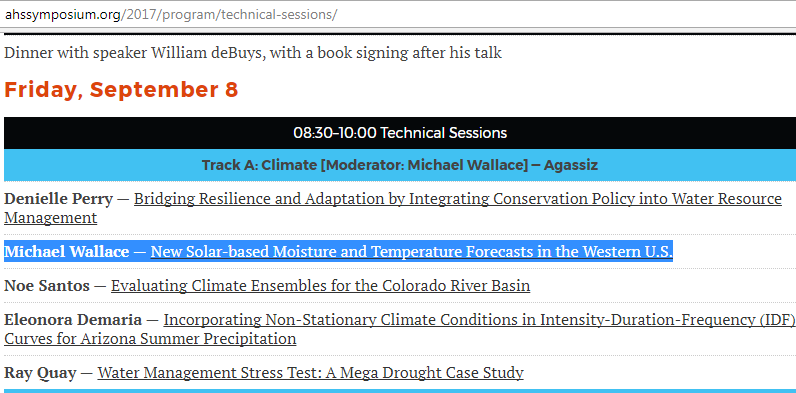Click the Friday, September 8 heading
This screenshot has height=393, width=796.
(x=121, y=89)
